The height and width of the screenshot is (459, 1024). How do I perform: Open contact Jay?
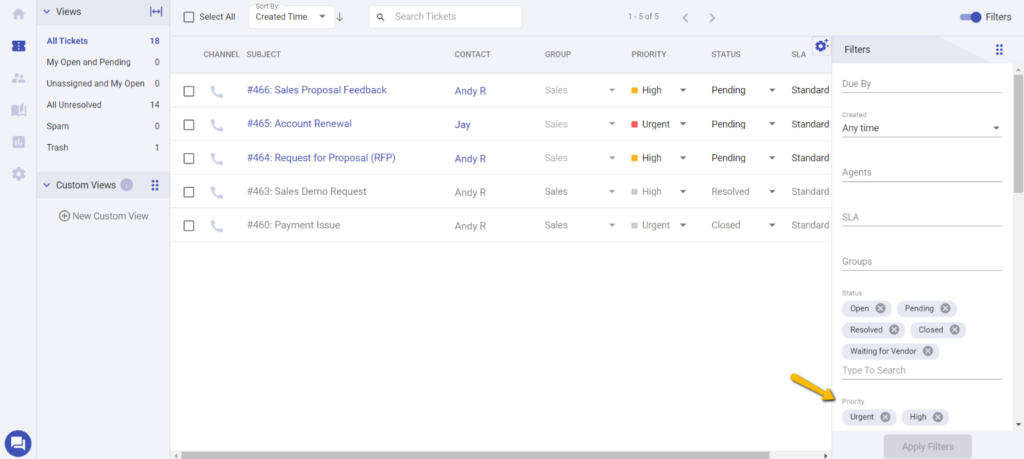coord(462,125)
